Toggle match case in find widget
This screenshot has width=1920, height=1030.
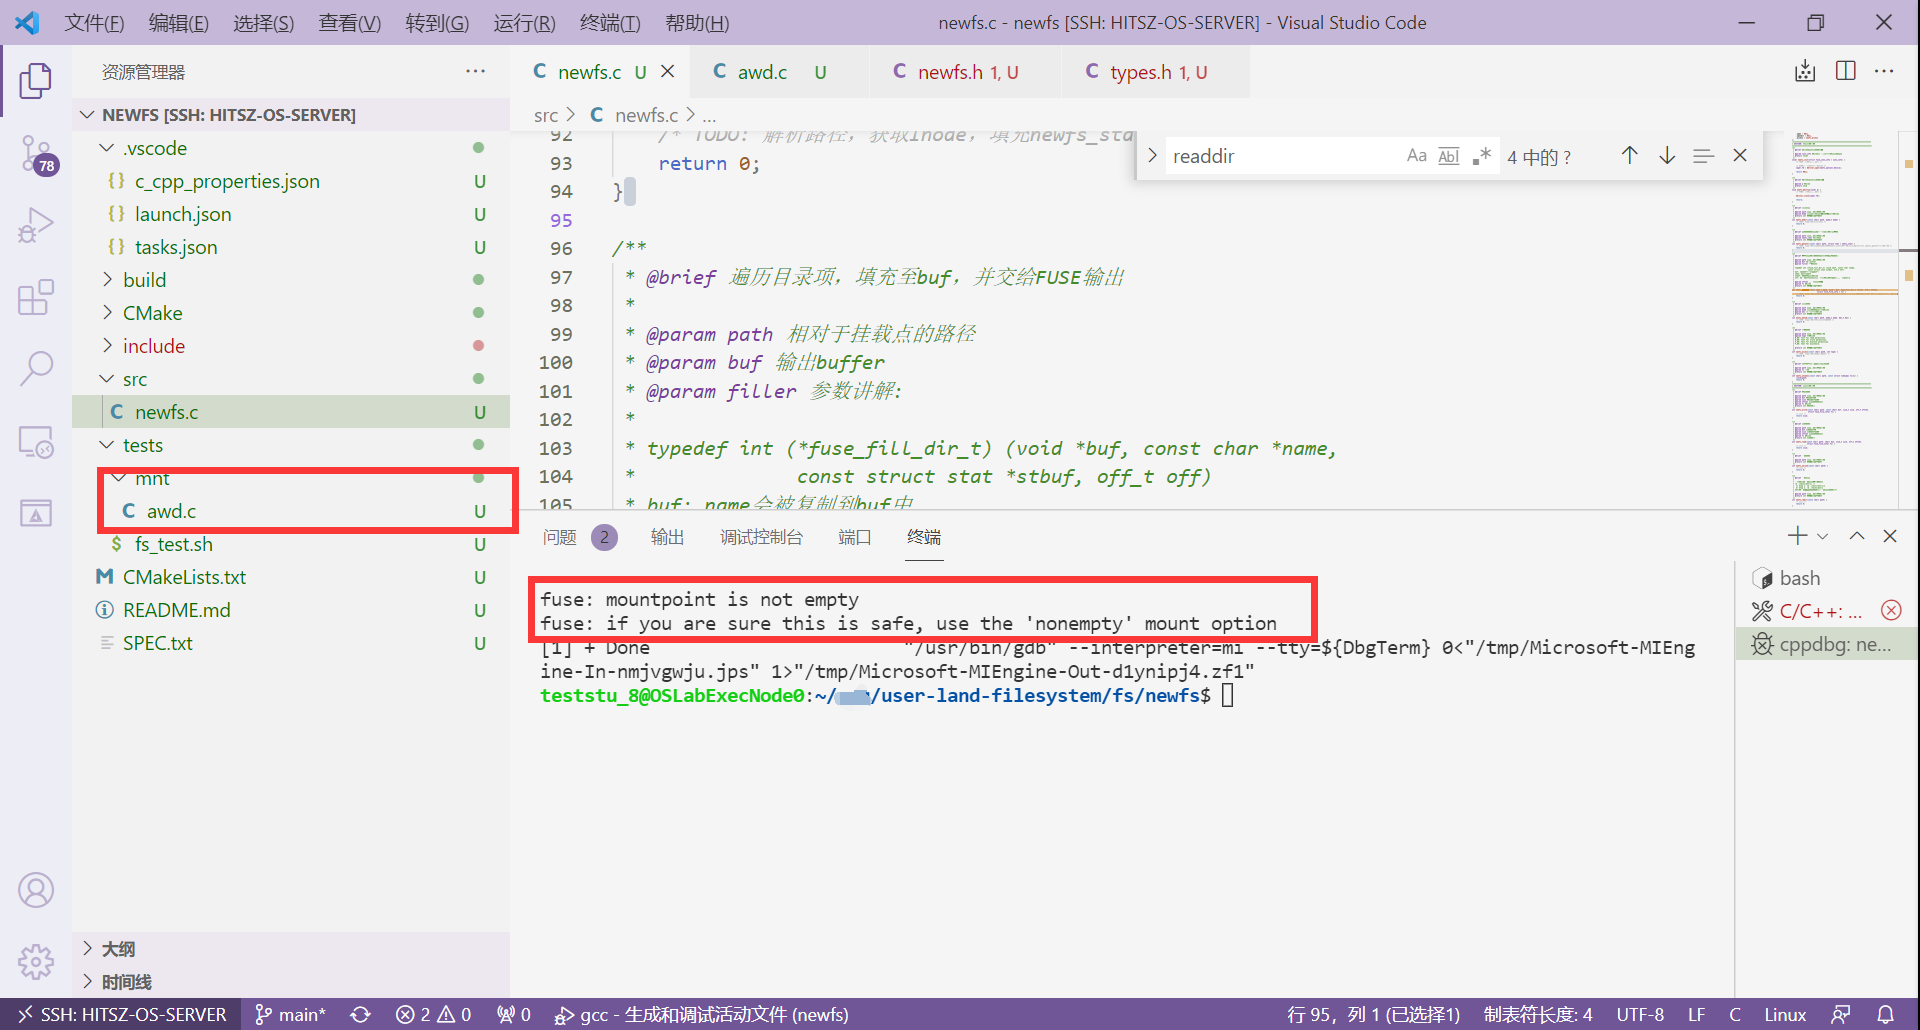[1416, 156]
